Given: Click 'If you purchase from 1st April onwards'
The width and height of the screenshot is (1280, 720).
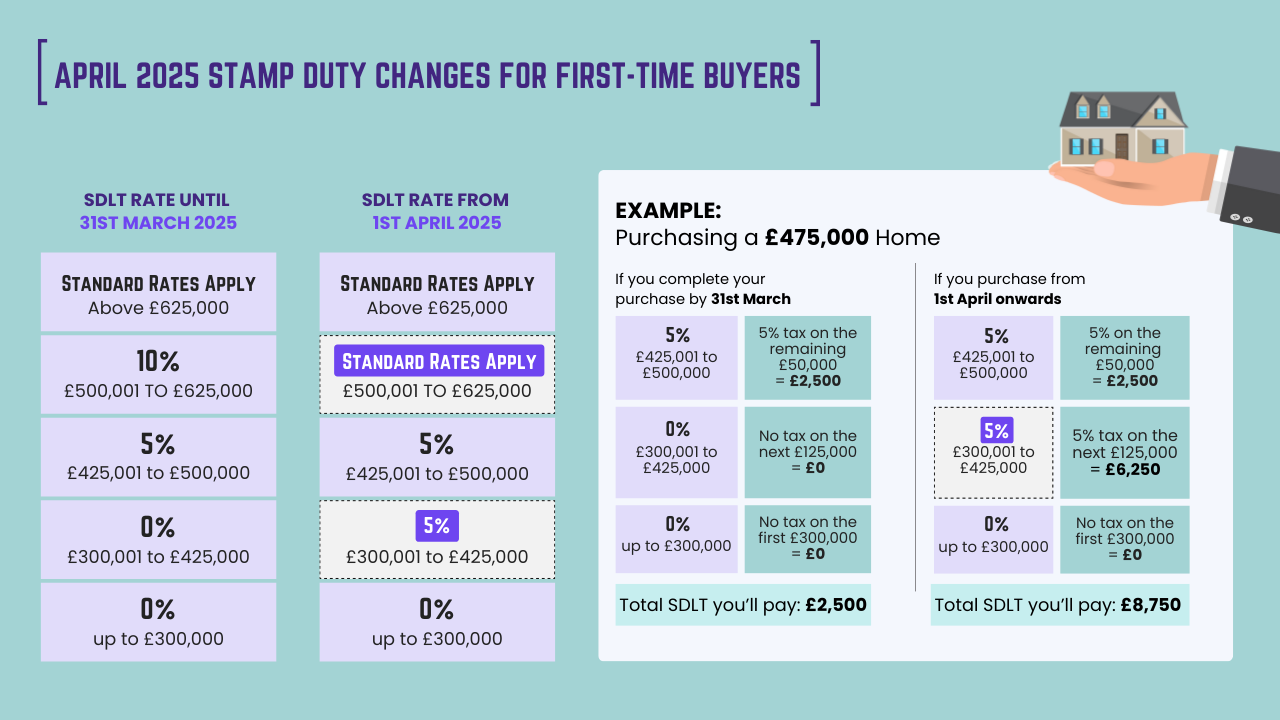Looking at the screenshot, I should pos(1009,289).
